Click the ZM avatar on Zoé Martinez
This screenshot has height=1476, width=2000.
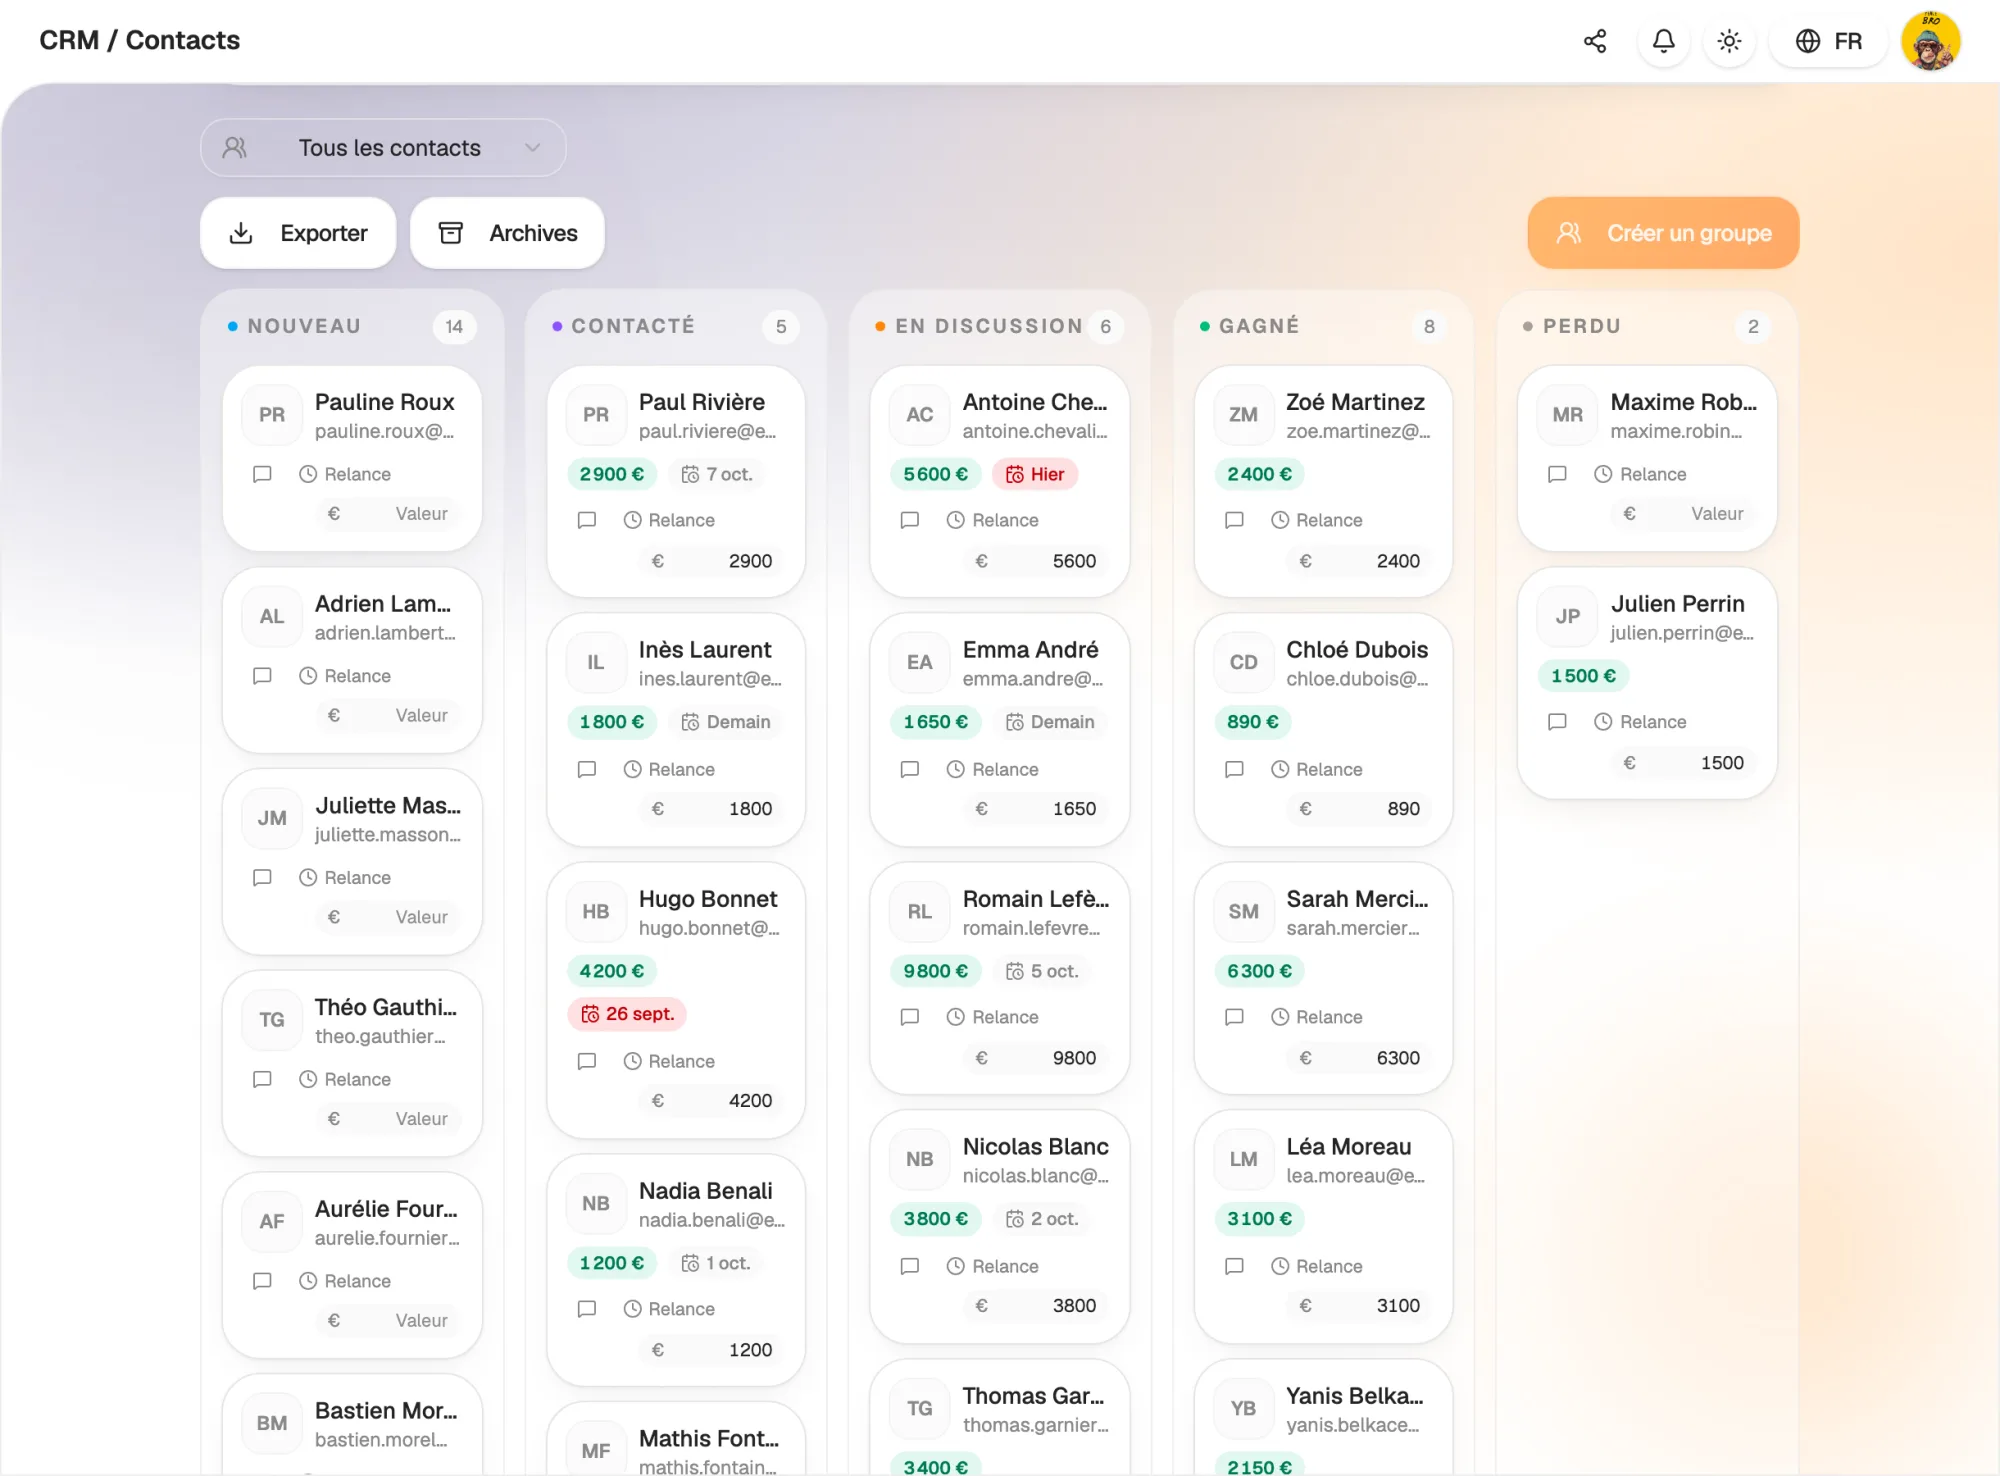coord(1243,415)
